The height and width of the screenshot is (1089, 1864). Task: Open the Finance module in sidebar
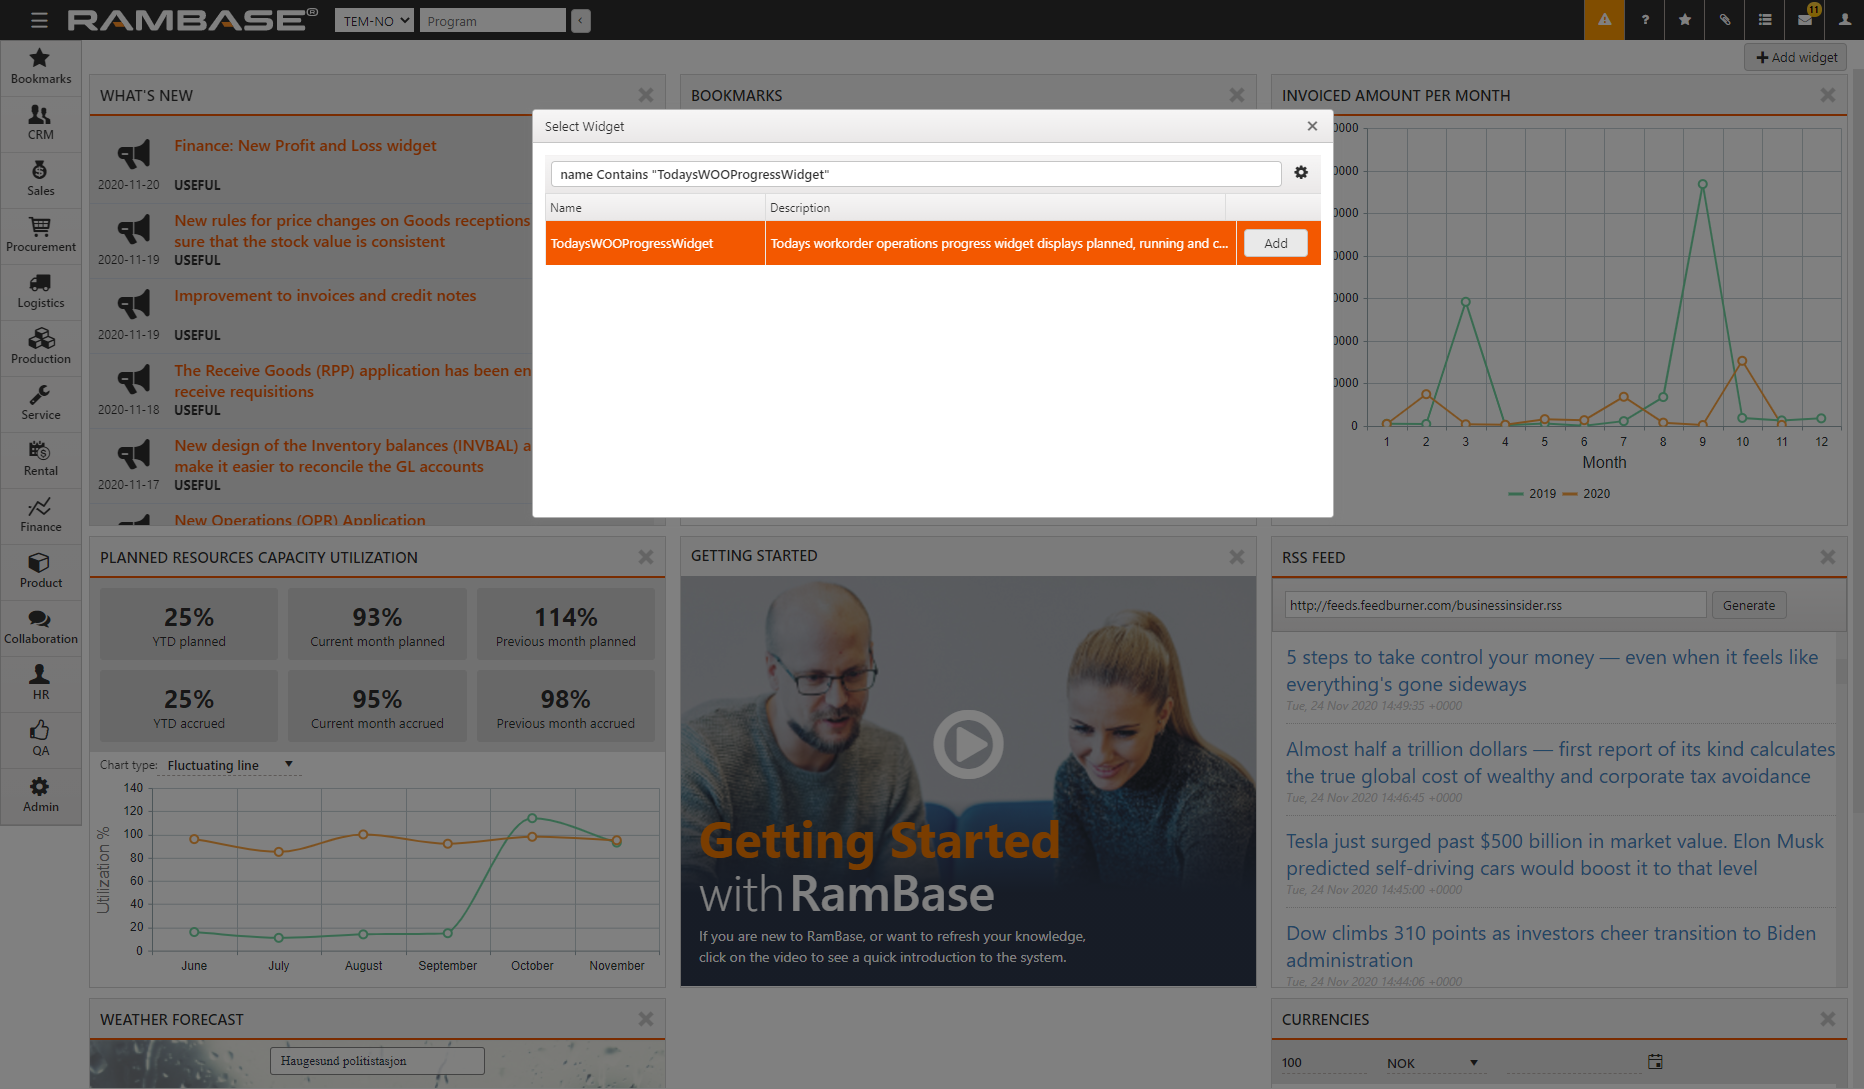41,515
